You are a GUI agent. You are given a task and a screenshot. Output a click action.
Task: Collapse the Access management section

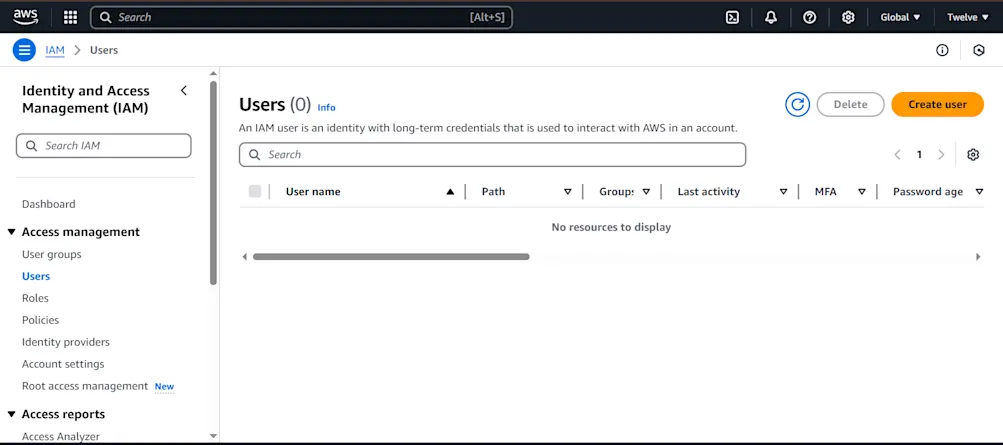coord(12,232)
